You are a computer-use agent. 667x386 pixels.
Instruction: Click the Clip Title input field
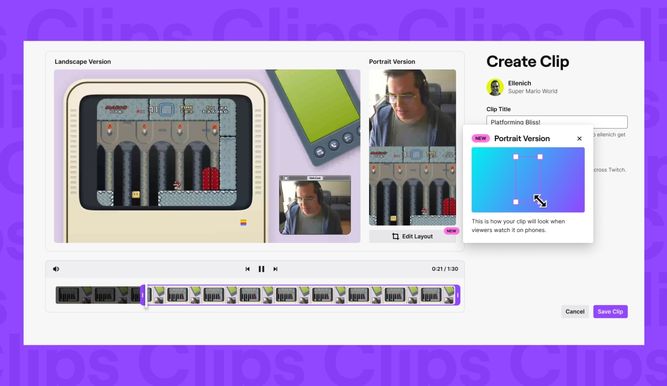[556, 122]
